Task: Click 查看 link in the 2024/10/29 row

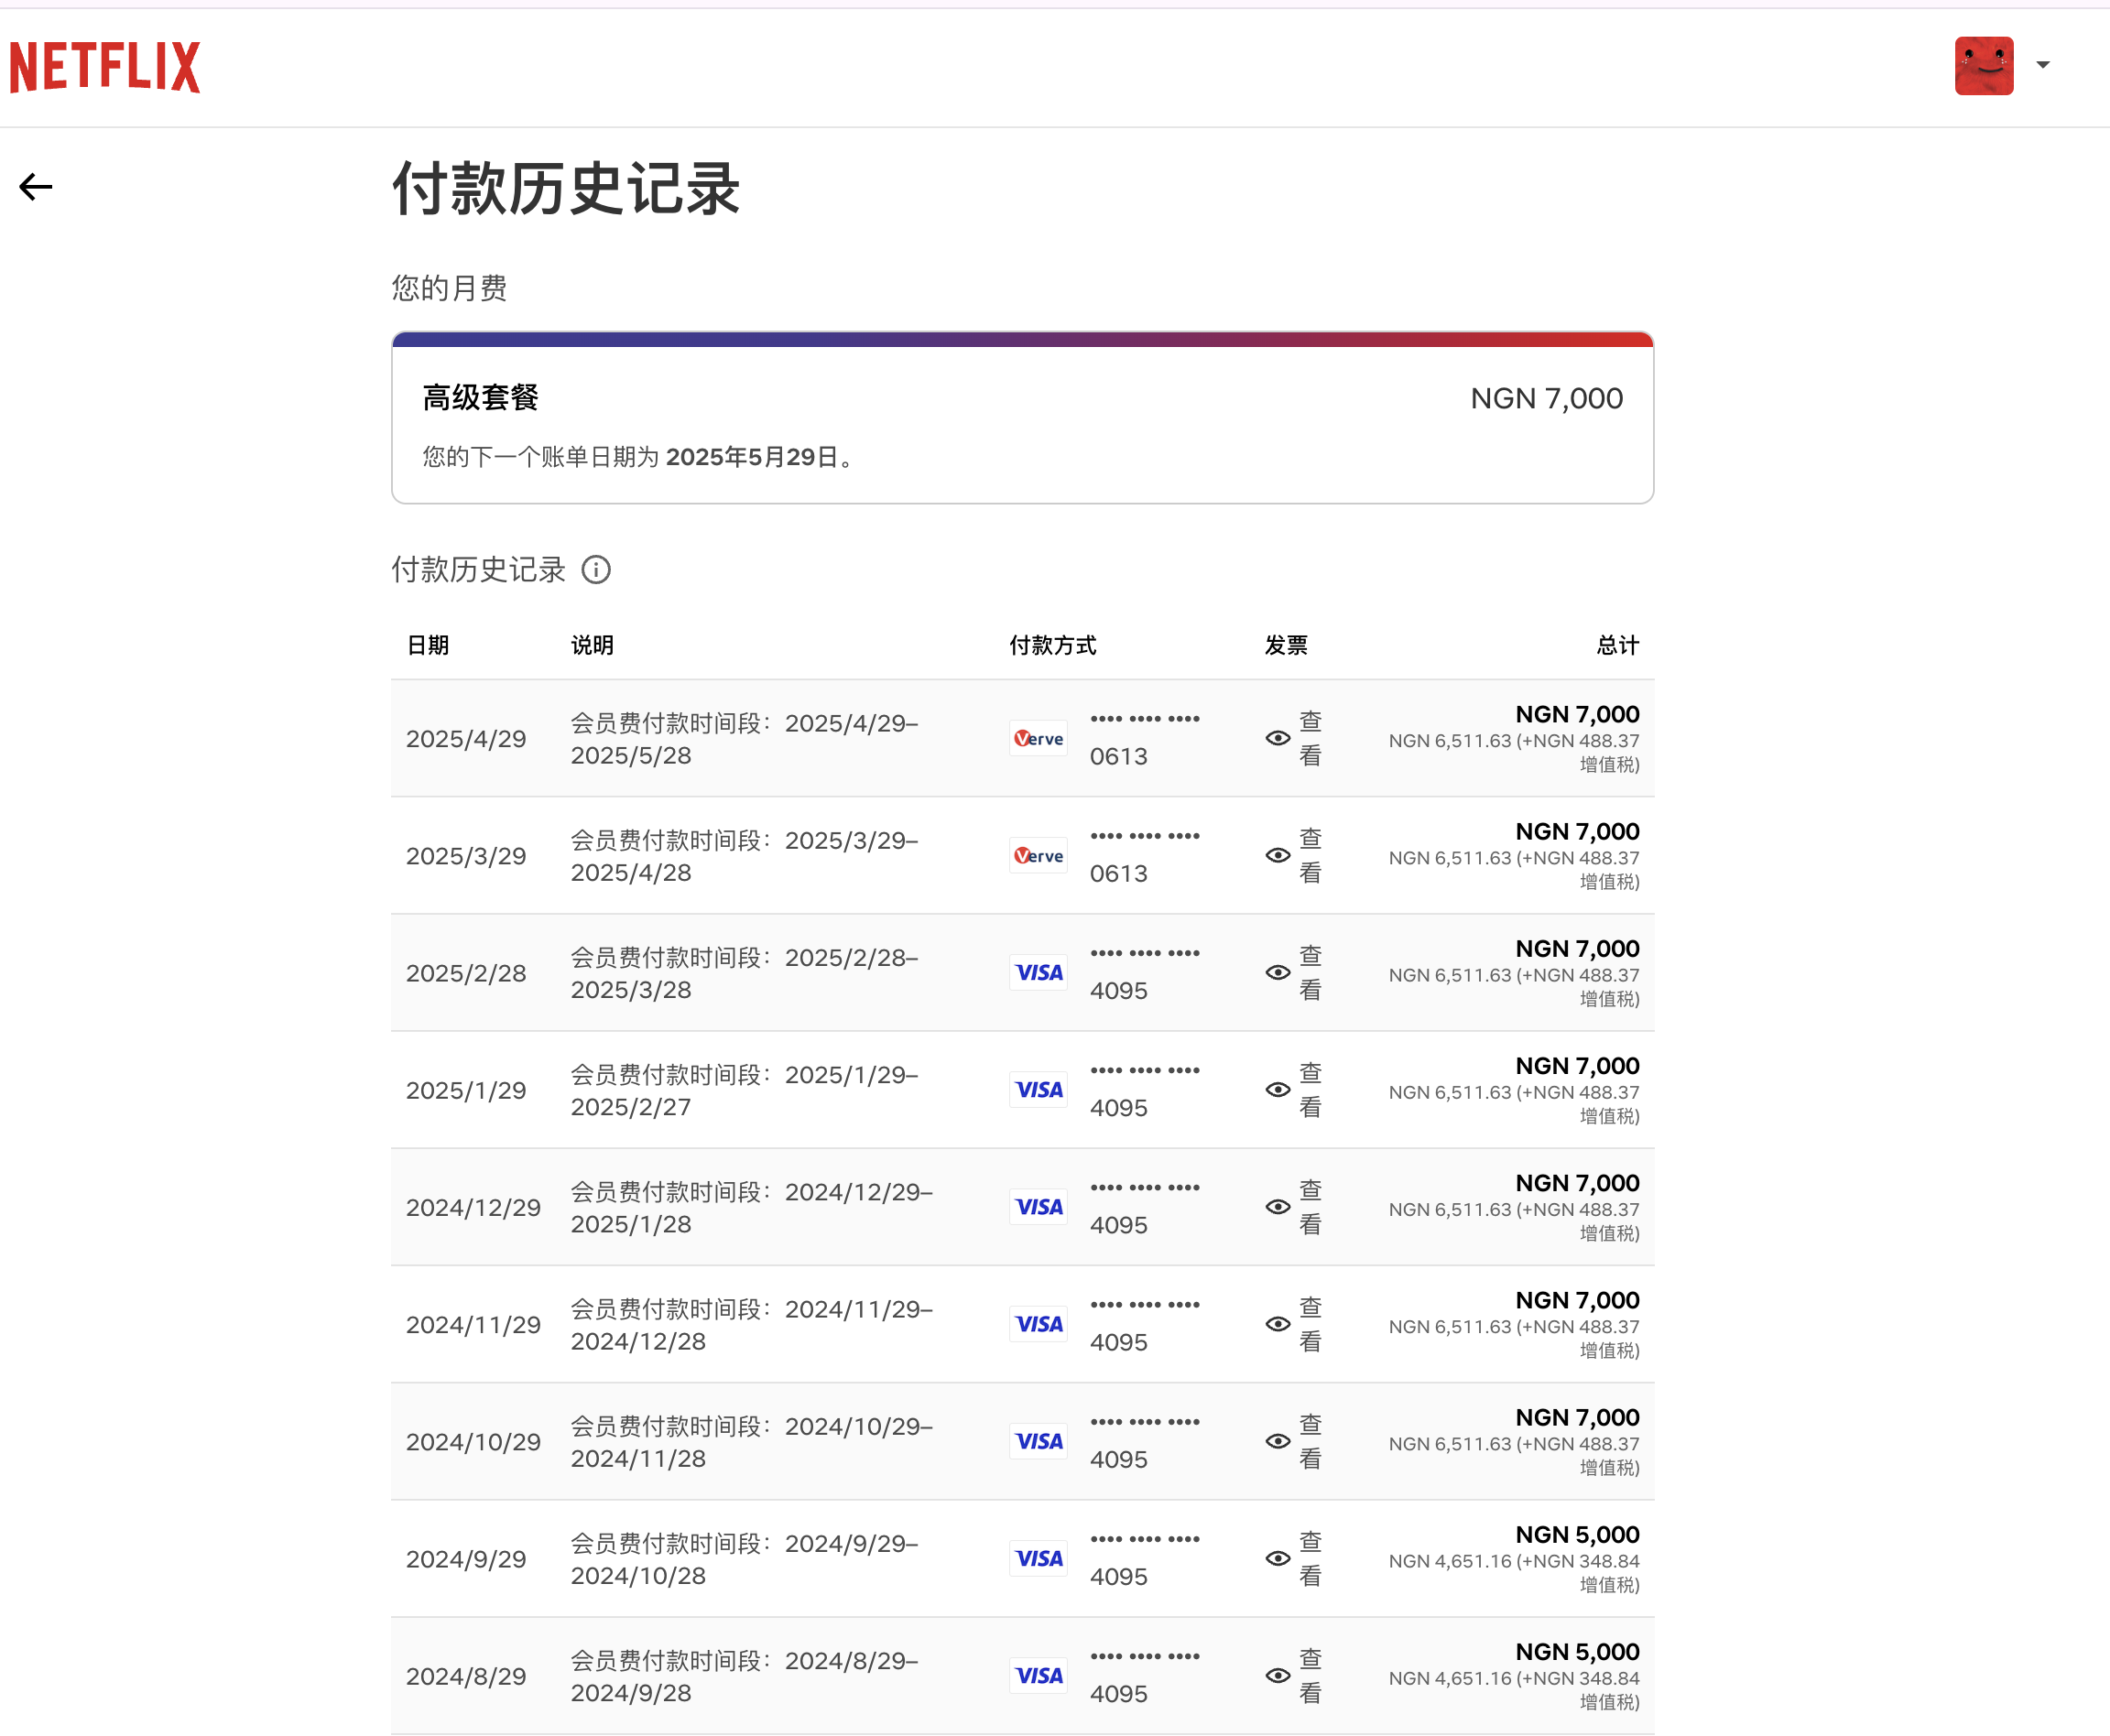Action: [x=1310, y=1441]
